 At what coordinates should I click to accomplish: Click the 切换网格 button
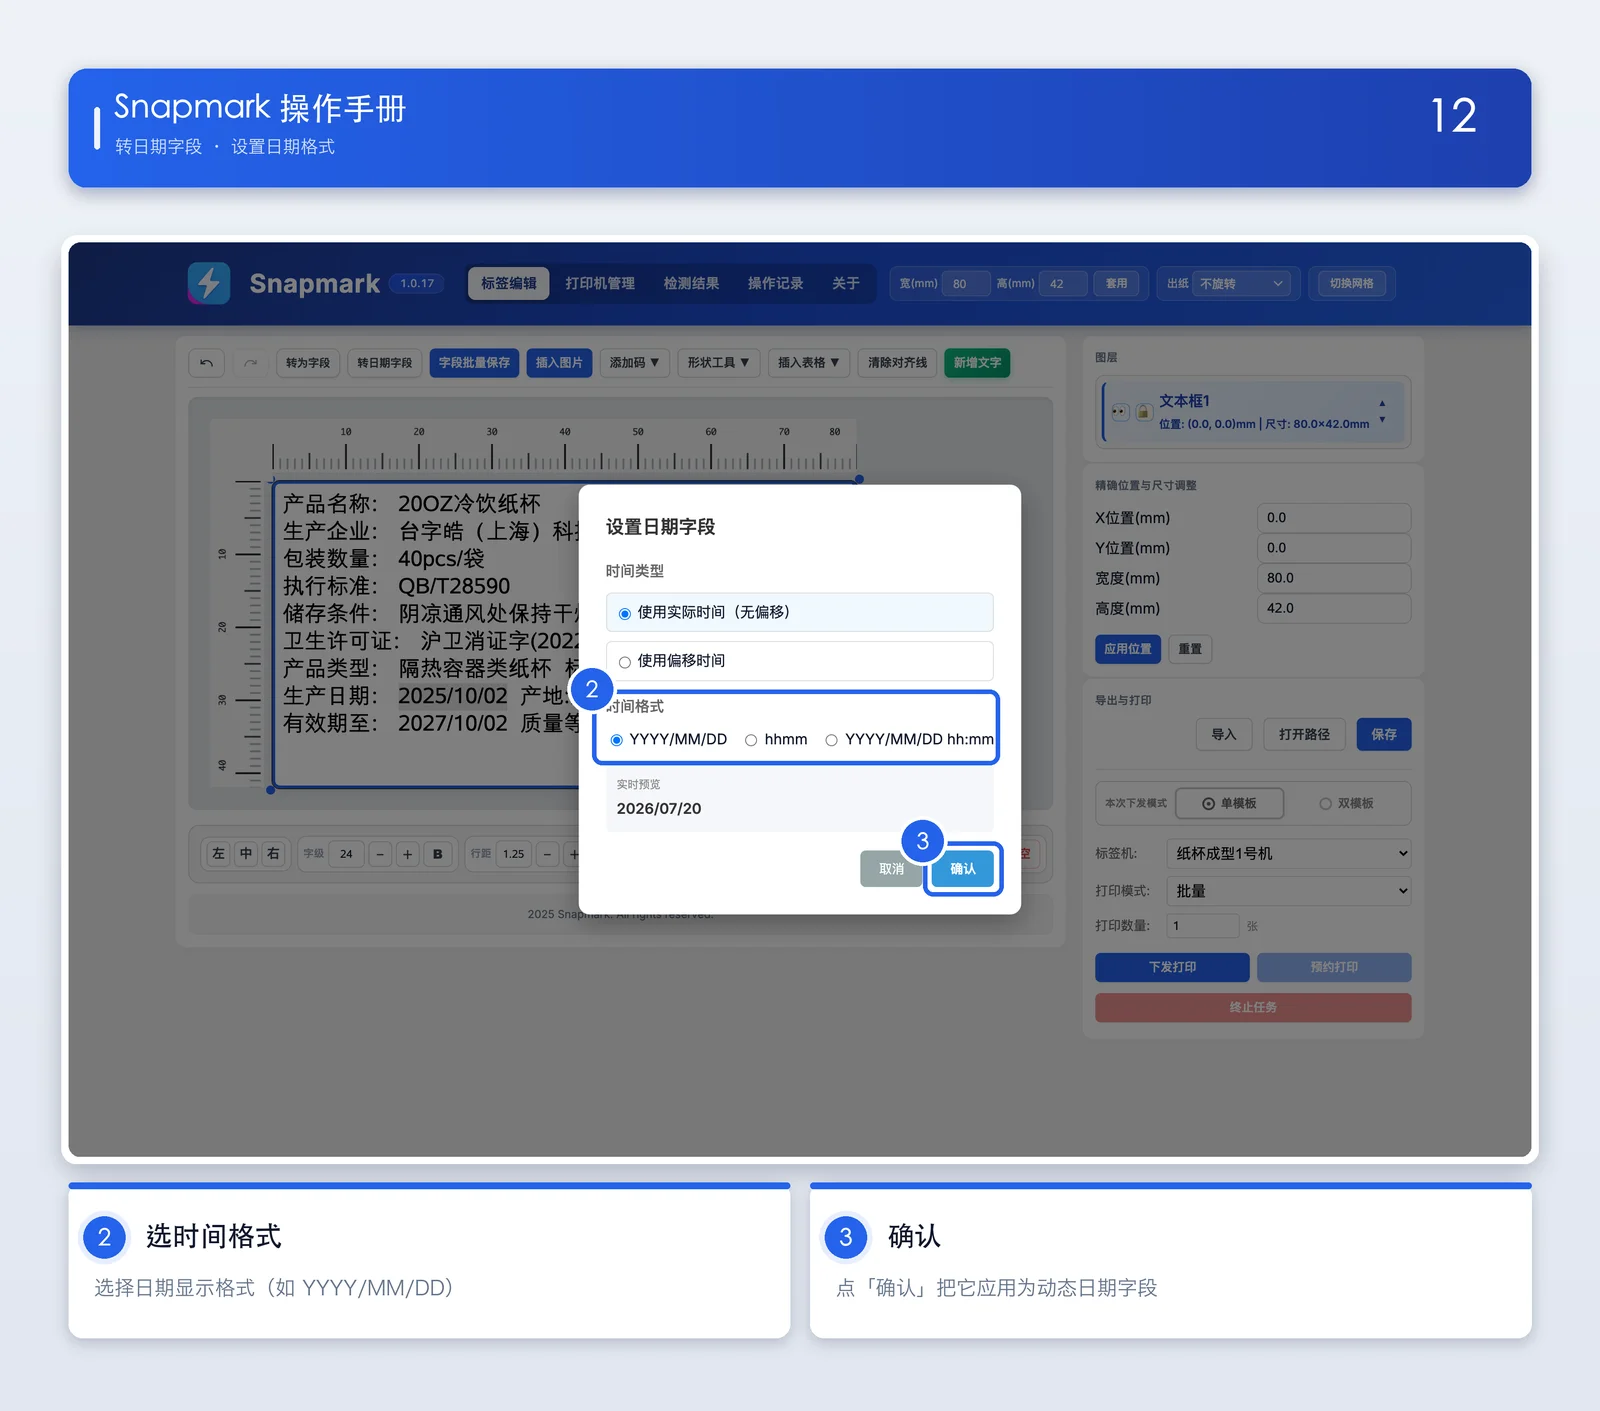(1351, 284)
